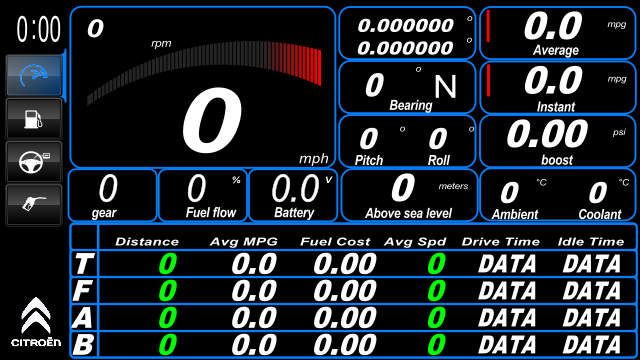
Task: Click the Distance value in row B
Action: point(168,344)
